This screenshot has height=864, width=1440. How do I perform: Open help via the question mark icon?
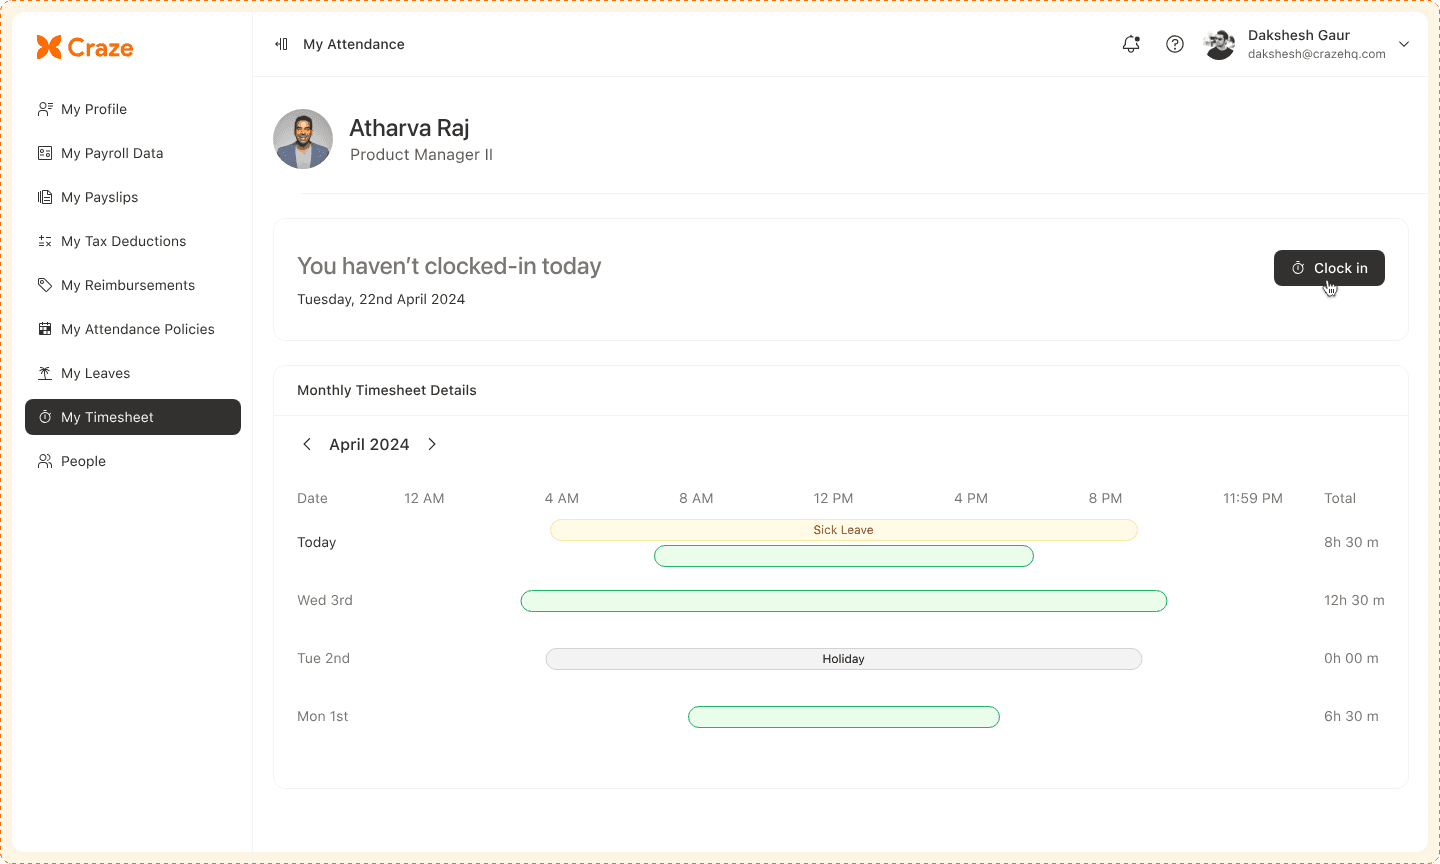click(x=1175, y=44)
